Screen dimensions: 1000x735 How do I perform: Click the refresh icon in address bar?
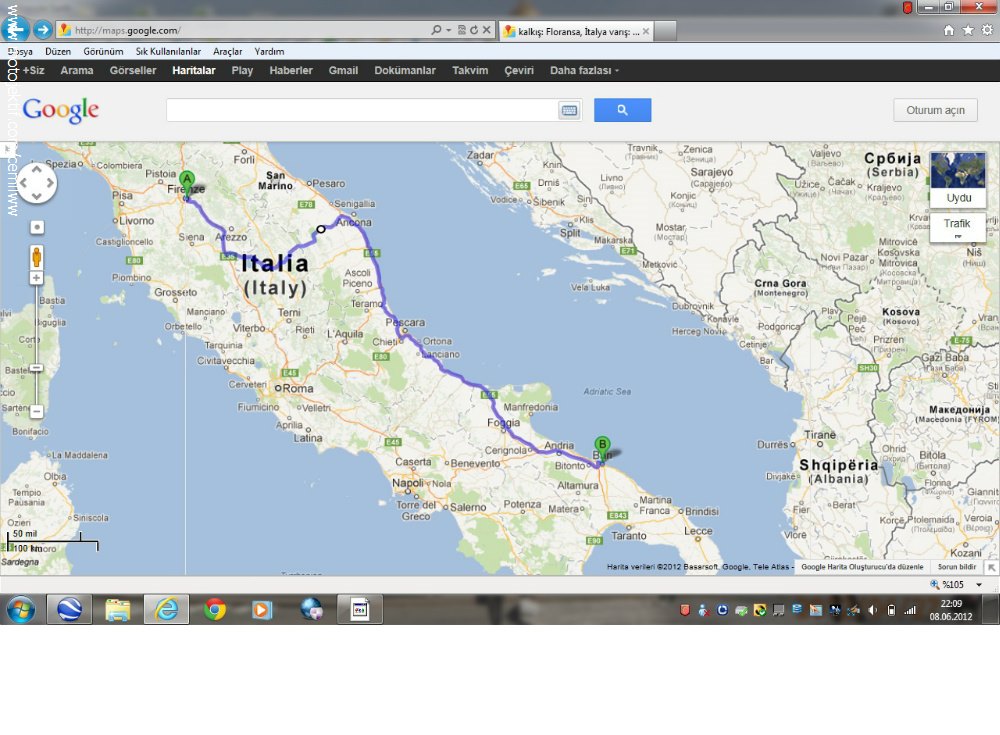point(474,30)
